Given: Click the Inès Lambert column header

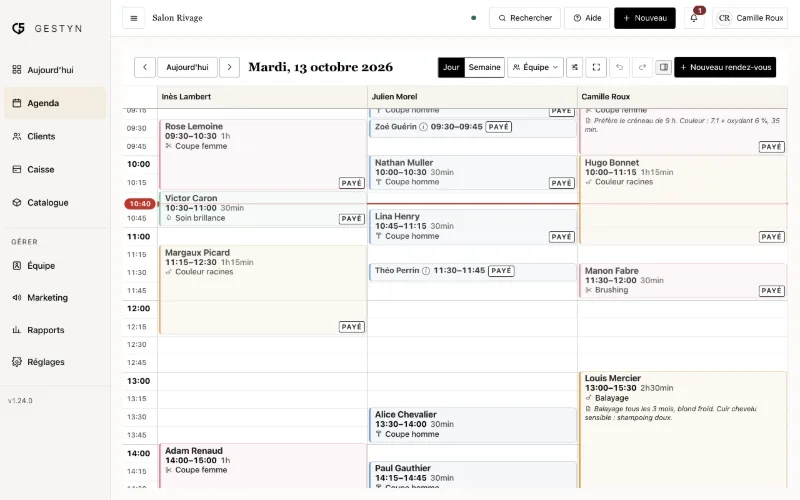Looking at the screenshot, I should (x=262, y=96).
